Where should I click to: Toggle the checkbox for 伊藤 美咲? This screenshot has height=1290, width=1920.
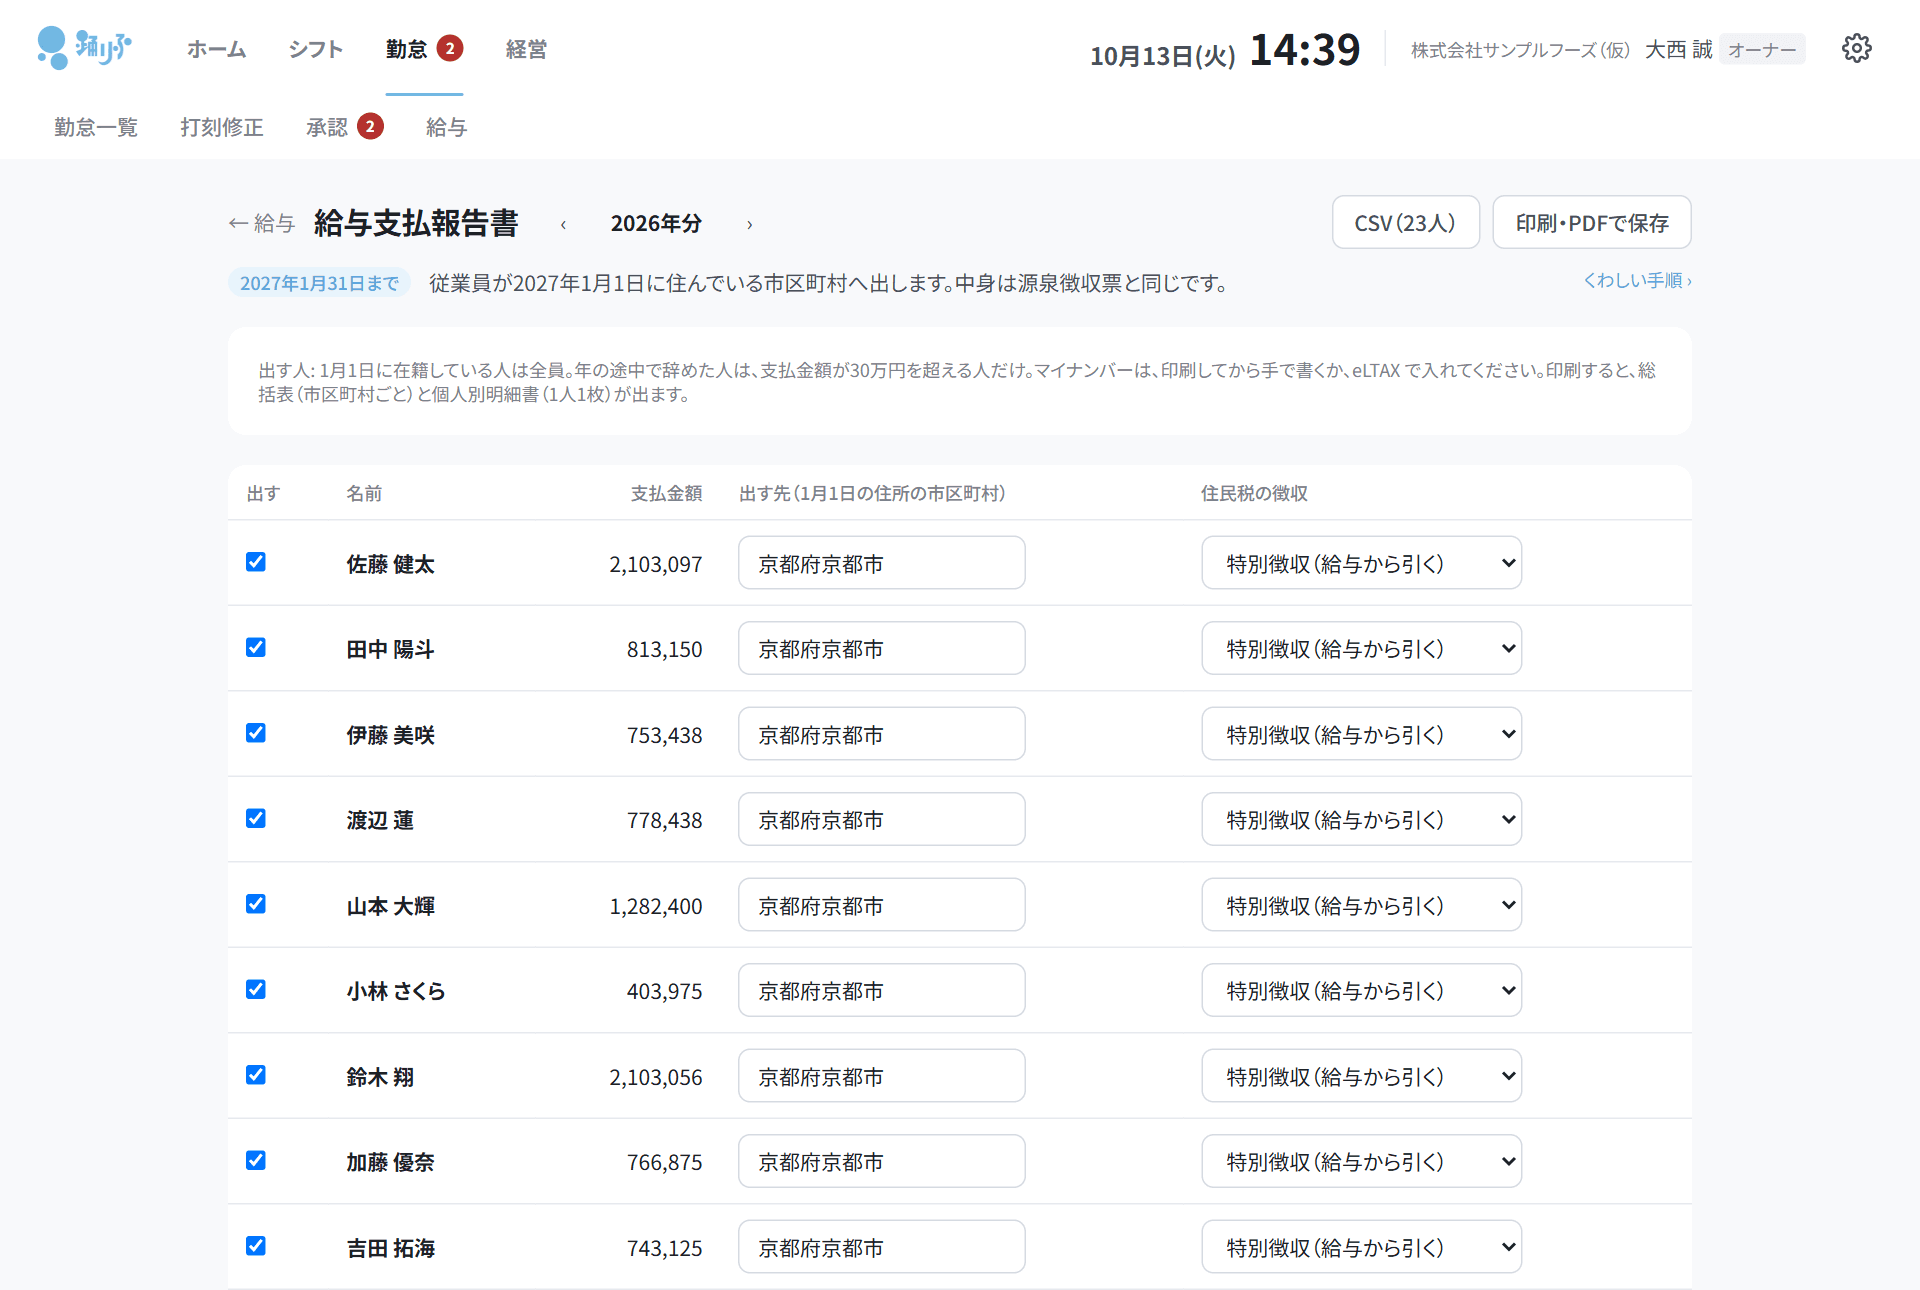256,733
